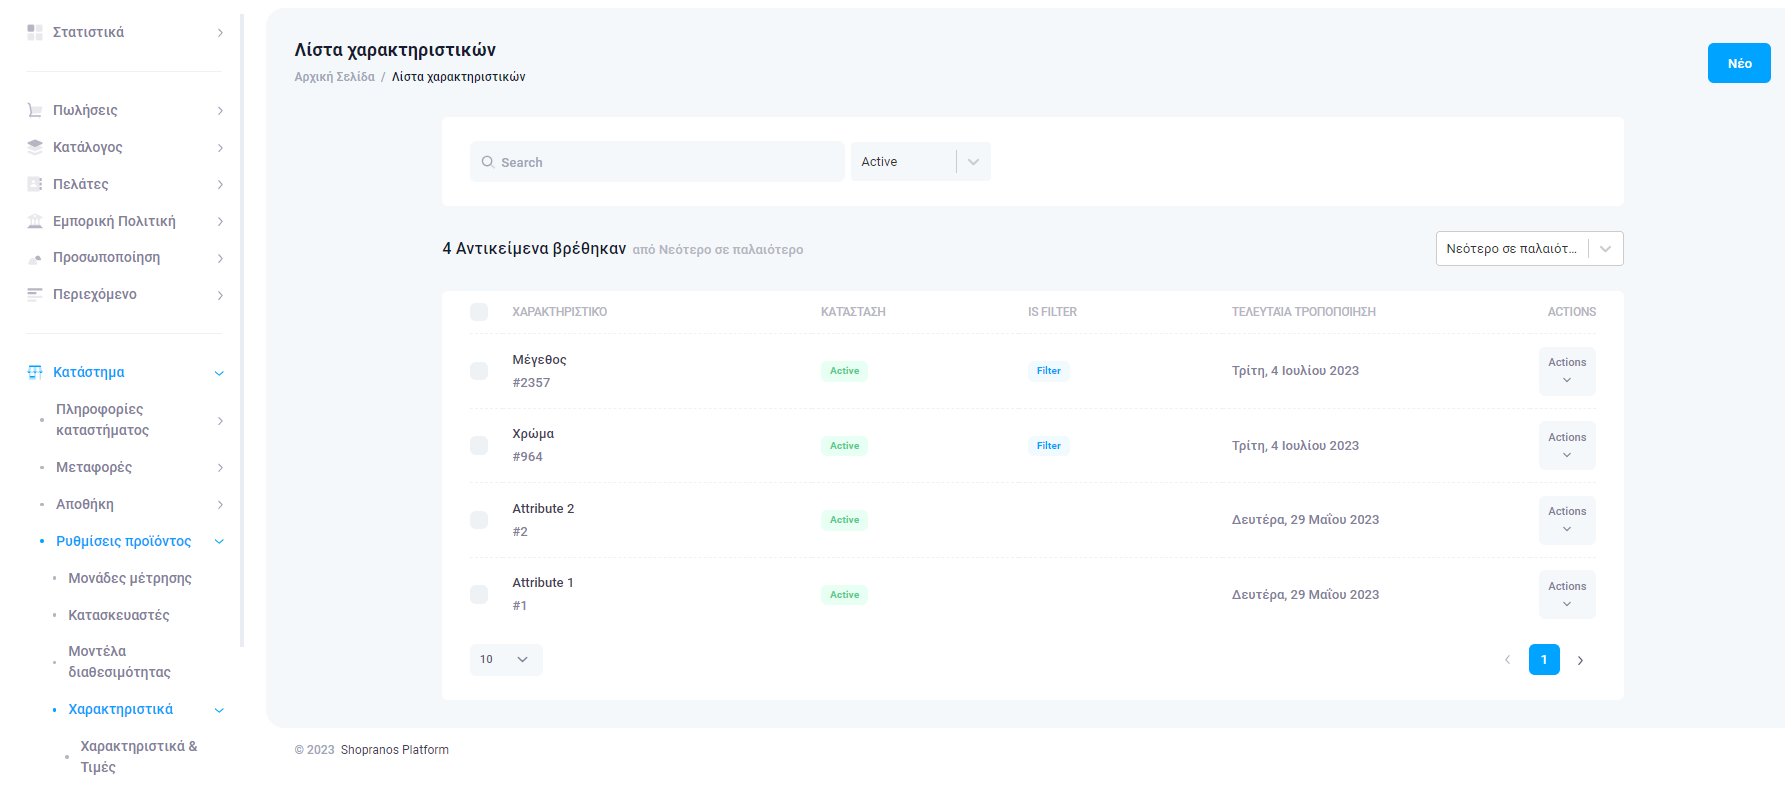Open Μονάδες μέτρησης in sidebar menu
Screen dimensions: 1785x788
pos(129,578)
